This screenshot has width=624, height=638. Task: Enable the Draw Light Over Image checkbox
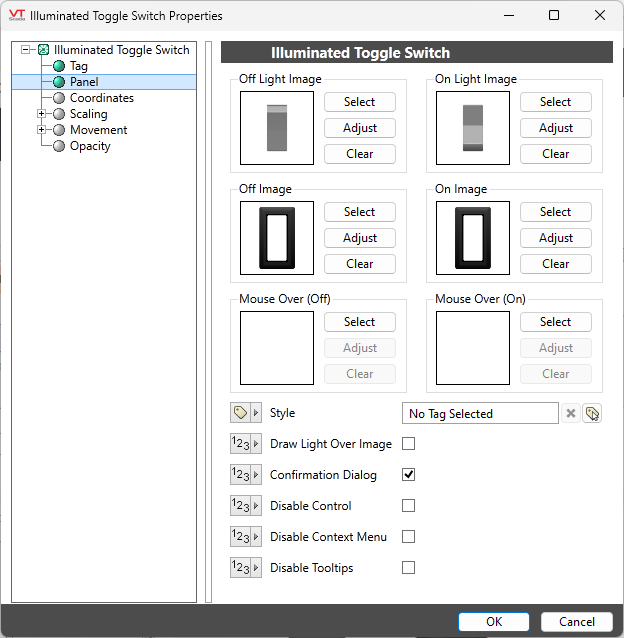point(408,444)
